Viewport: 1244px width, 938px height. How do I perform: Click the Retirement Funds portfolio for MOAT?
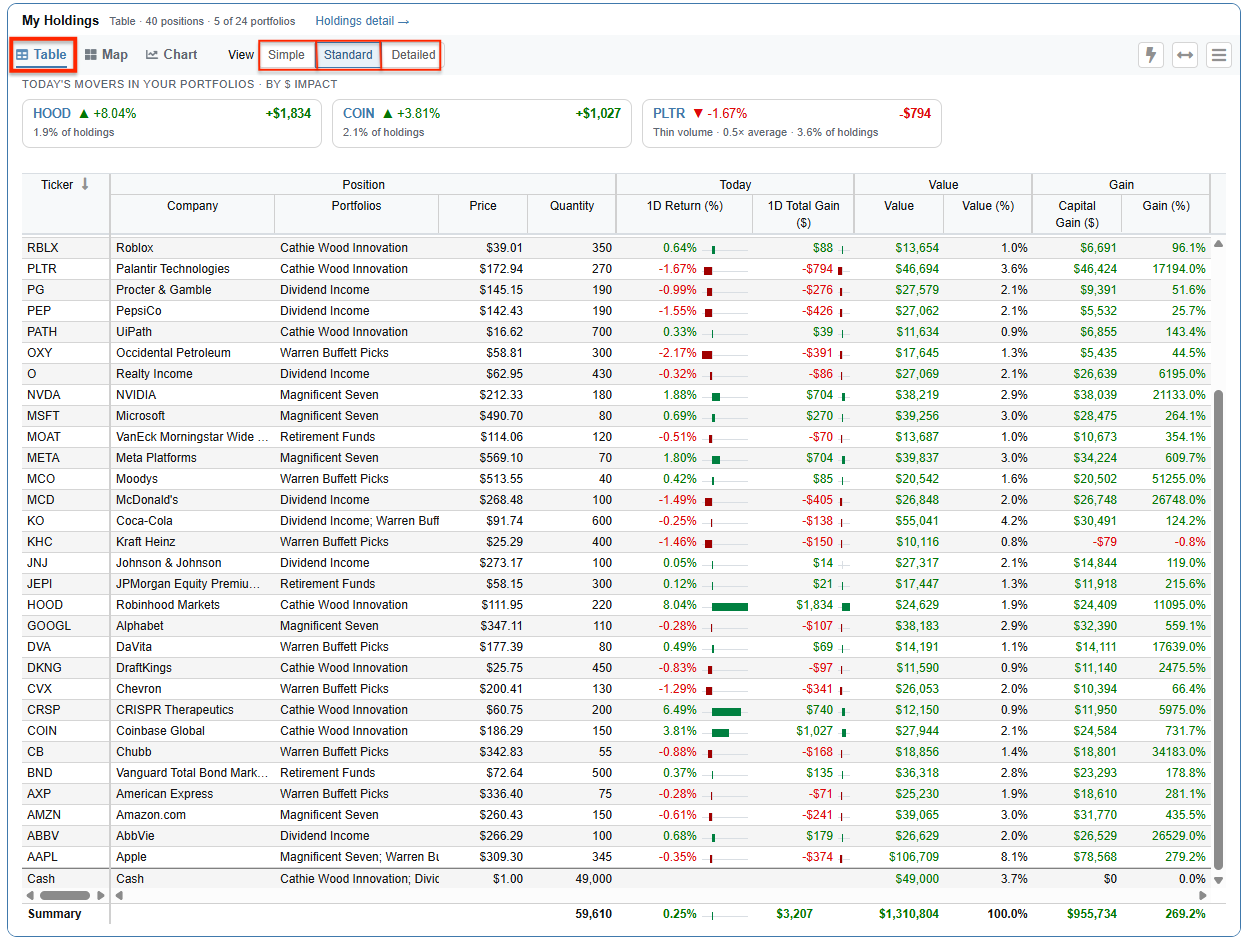tap(327, 437)
